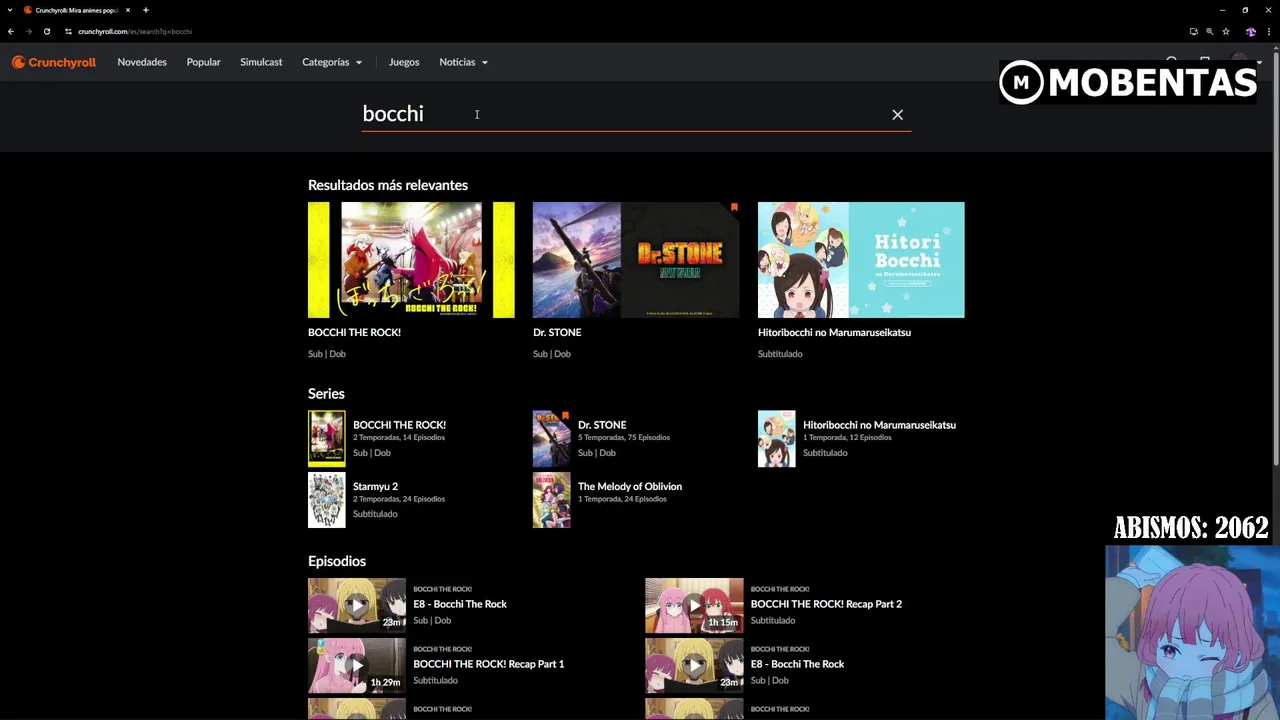Open Chrome's three-dot menu

tap(1268, 31)
